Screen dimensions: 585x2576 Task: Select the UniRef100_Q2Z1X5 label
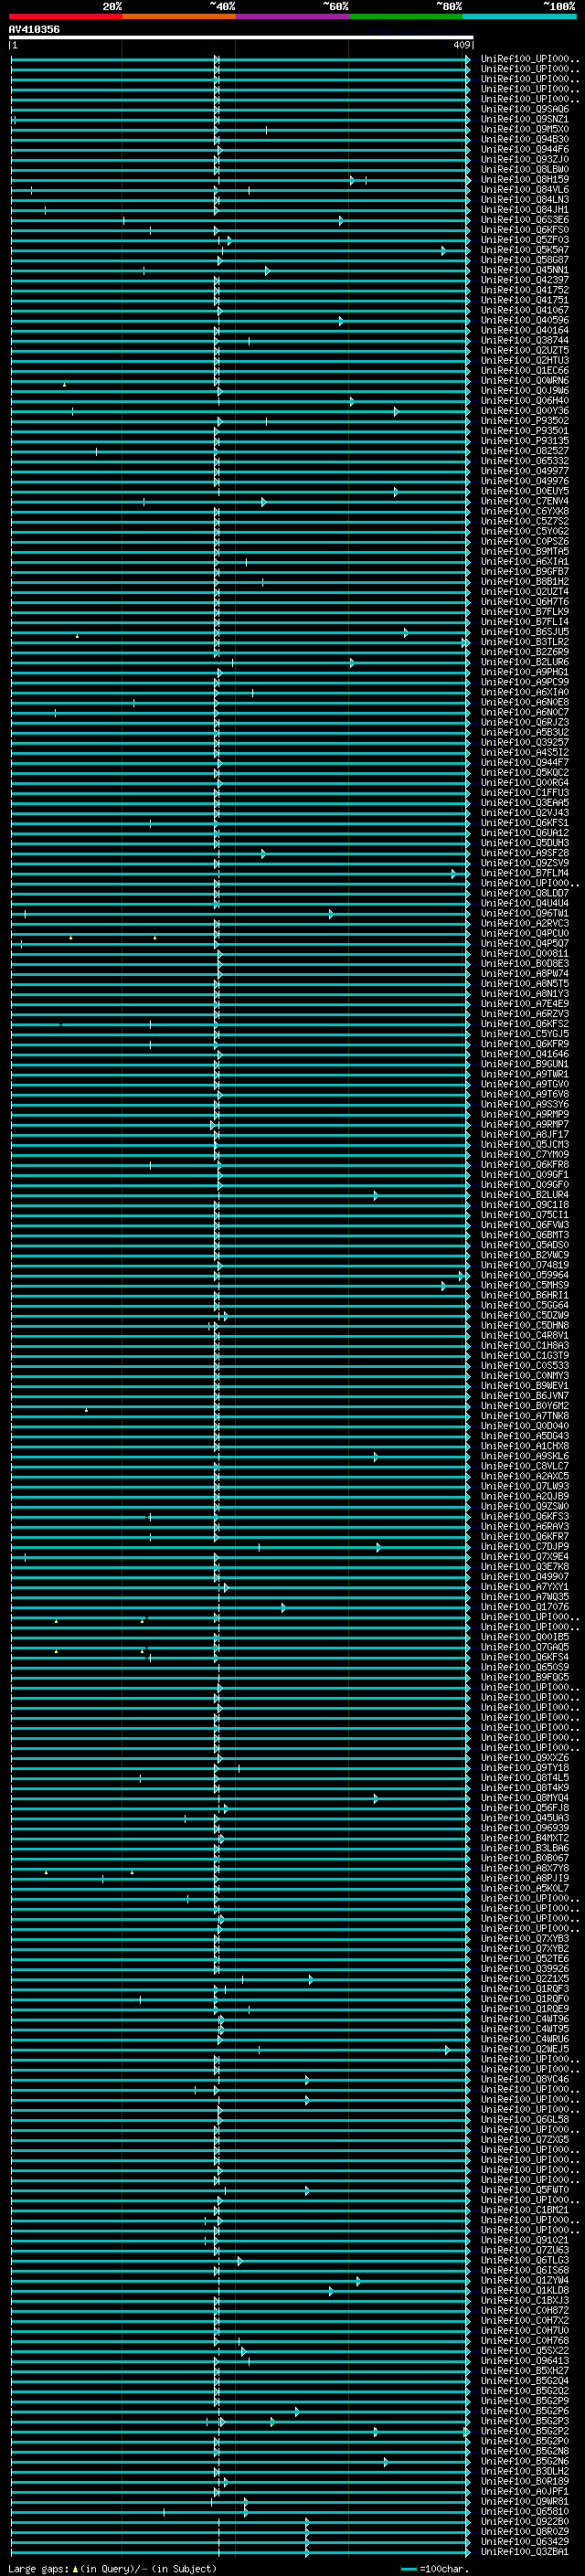coord(525,1979)
